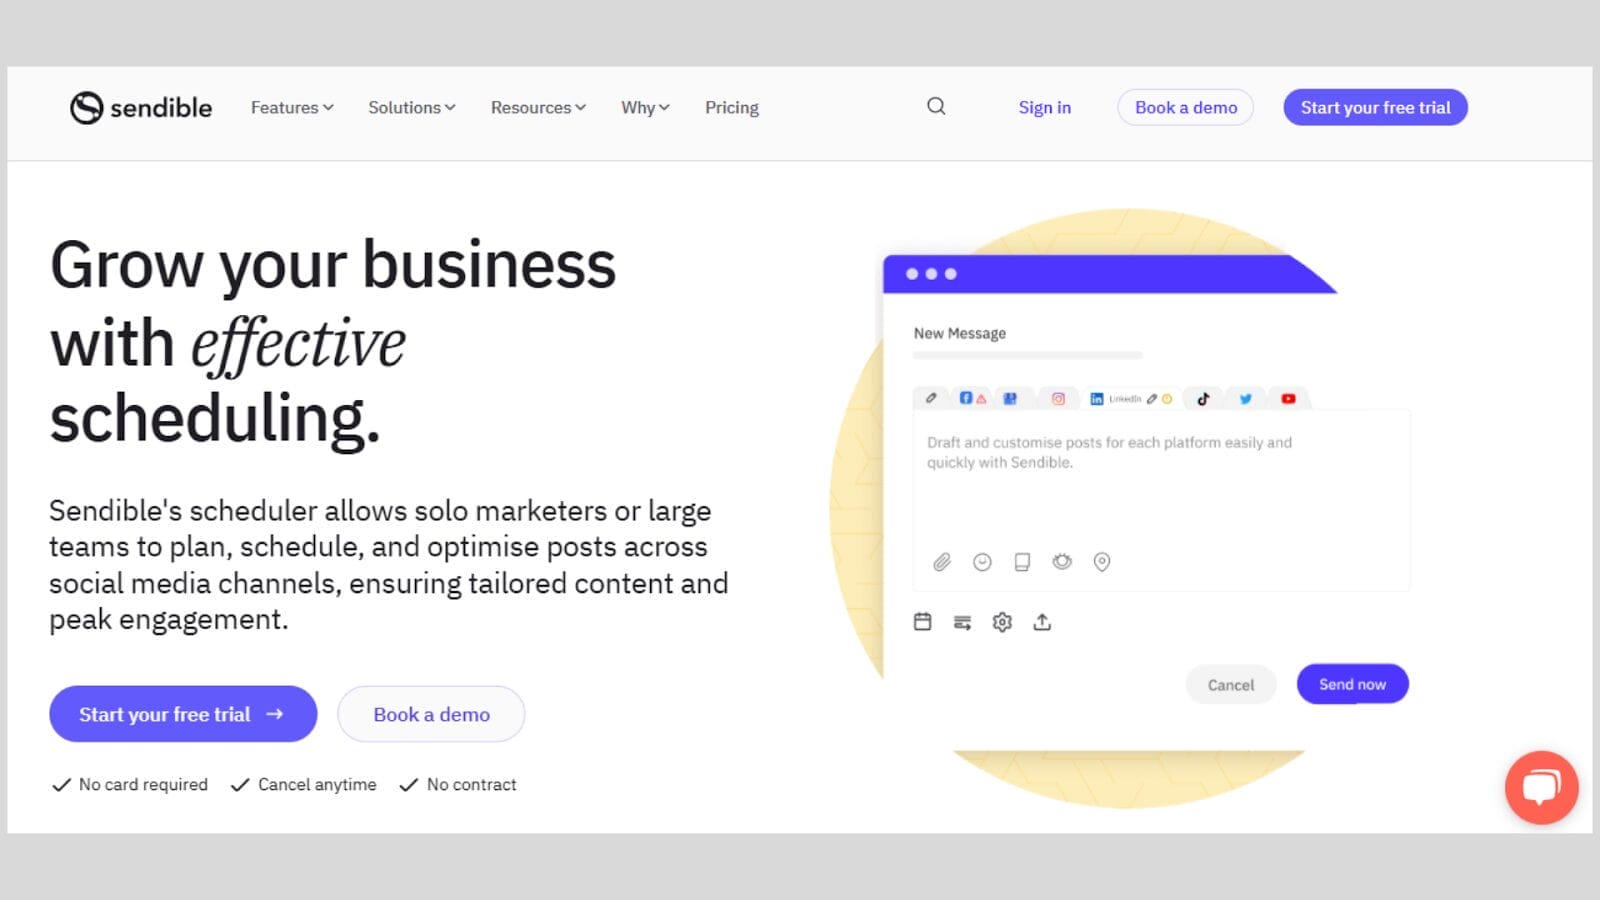Click the yellow clock icon on LinkedIn tab

[x=1167, y=399]
